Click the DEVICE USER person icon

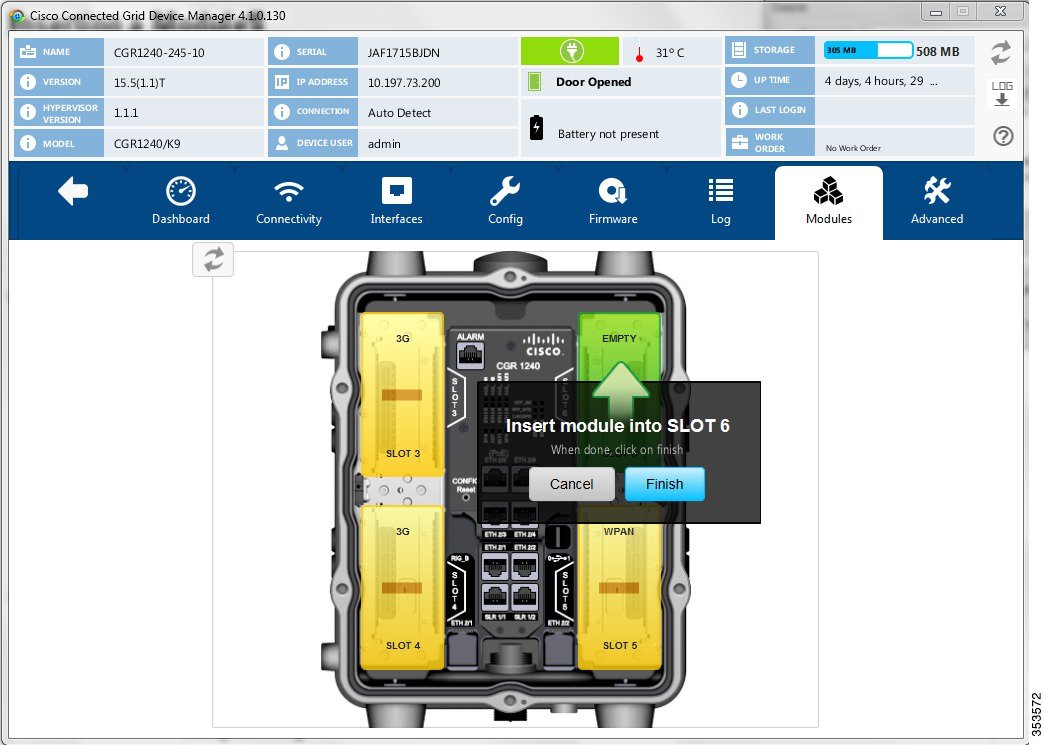pos(282,143)
